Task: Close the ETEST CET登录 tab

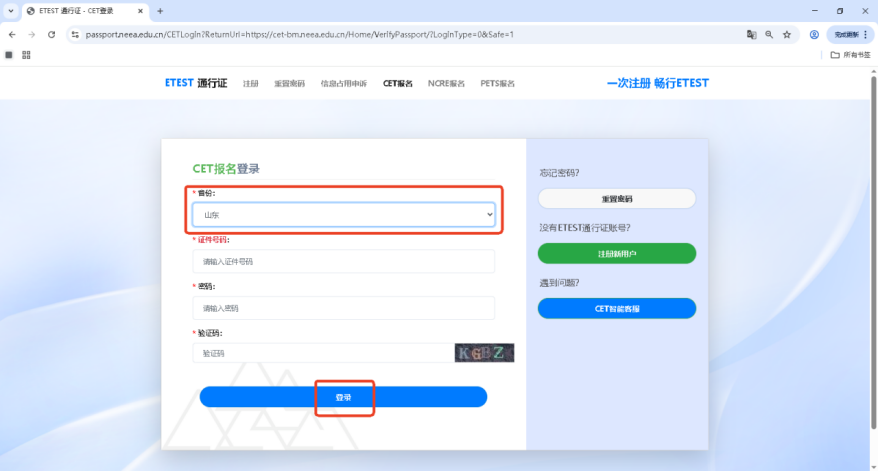Action: 139,11
